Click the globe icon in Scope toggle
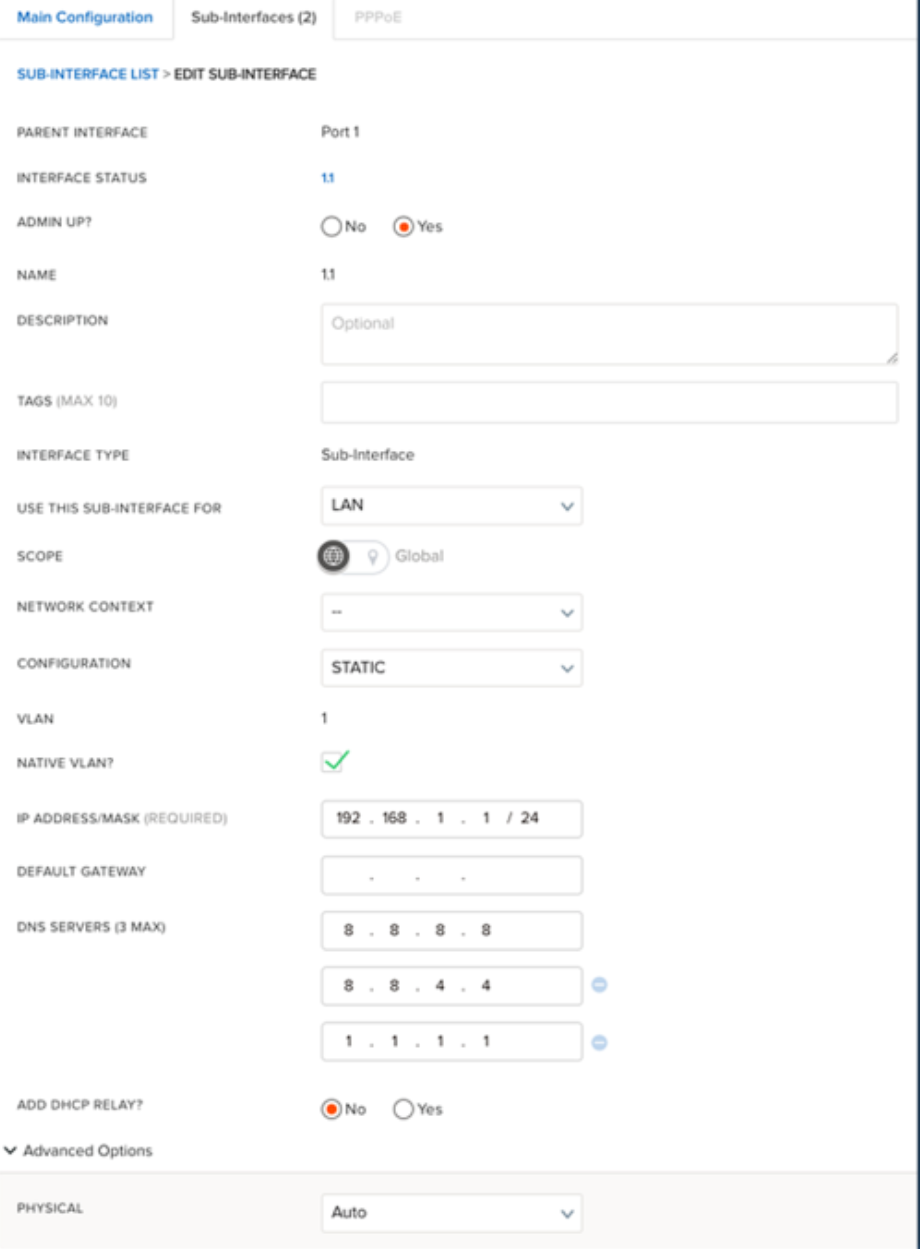 tap(334, 556)
